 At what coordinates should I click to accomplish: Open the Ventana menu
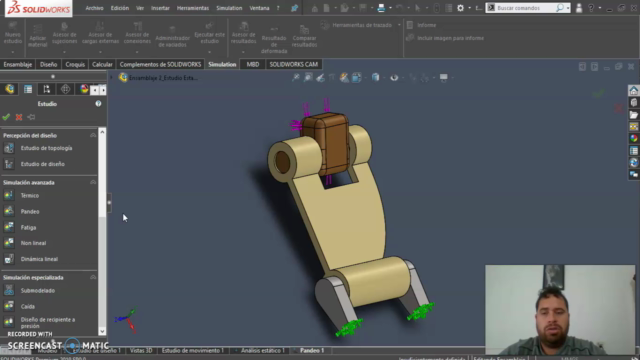tap(259, 8)
